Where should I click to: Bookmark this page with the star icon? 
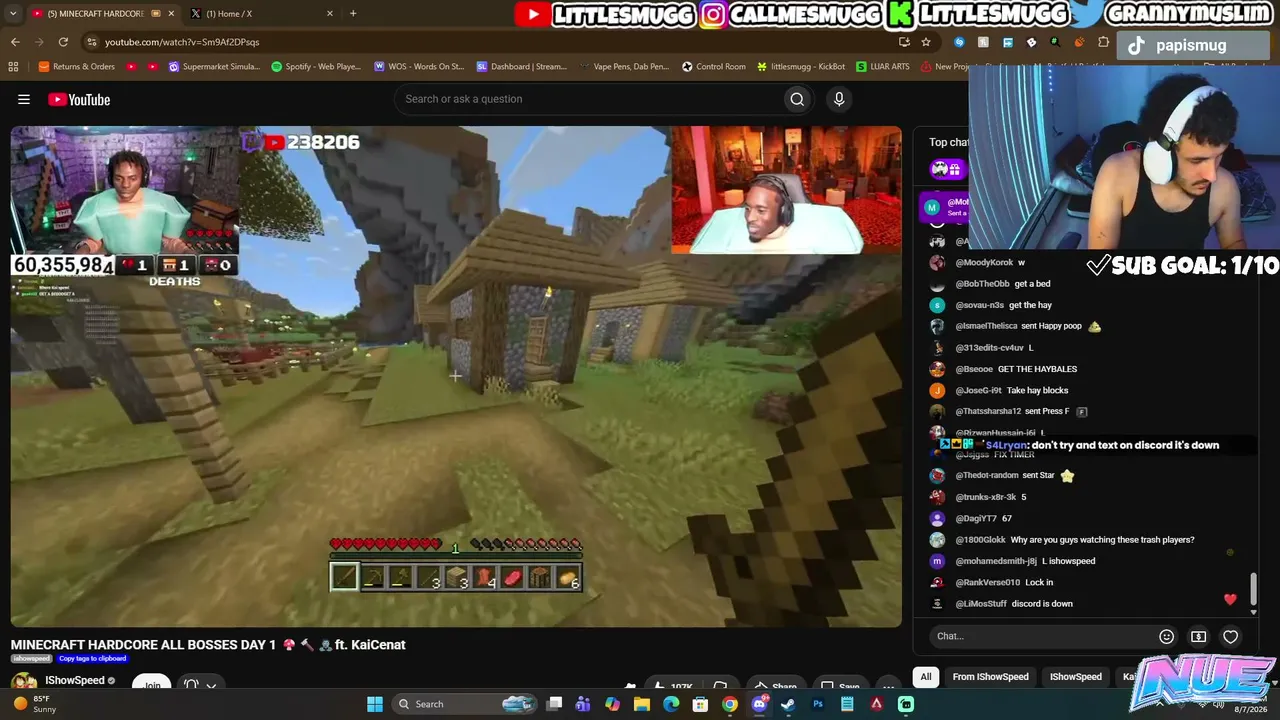click(x=926, y=42)
